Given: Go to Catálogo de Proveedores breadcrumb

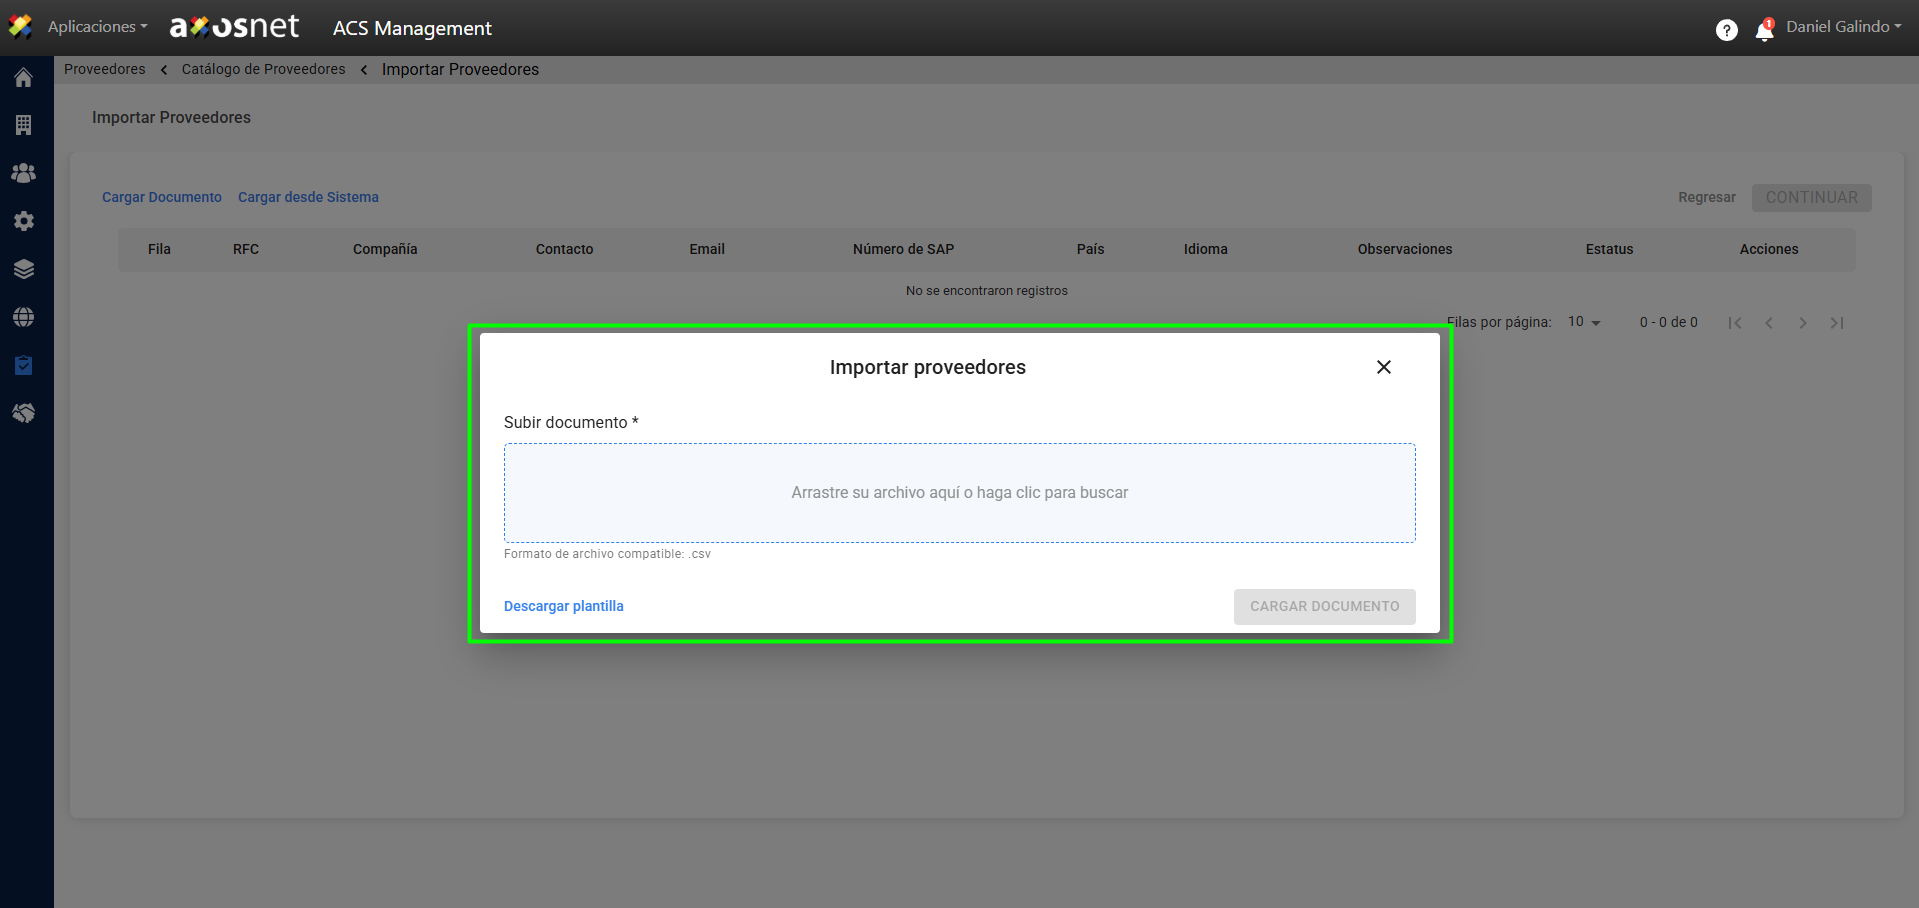Looking at the screenshot, I should tap(263, 69).
